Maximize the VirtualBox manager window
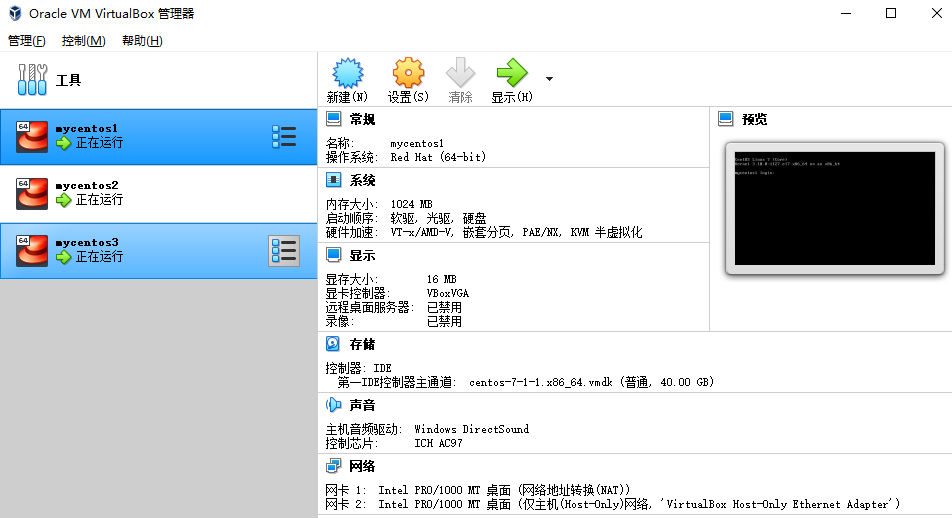 pos(891,13)
